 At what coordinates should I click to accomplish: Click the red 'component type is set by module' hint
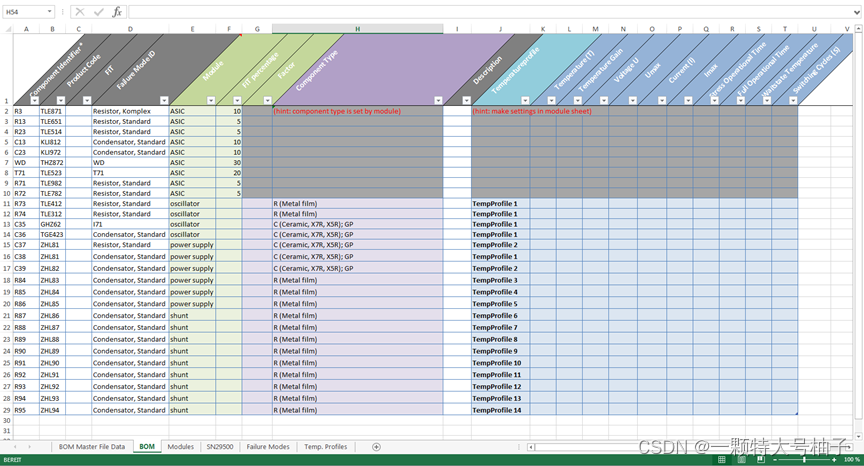click(x=337, y=111)
